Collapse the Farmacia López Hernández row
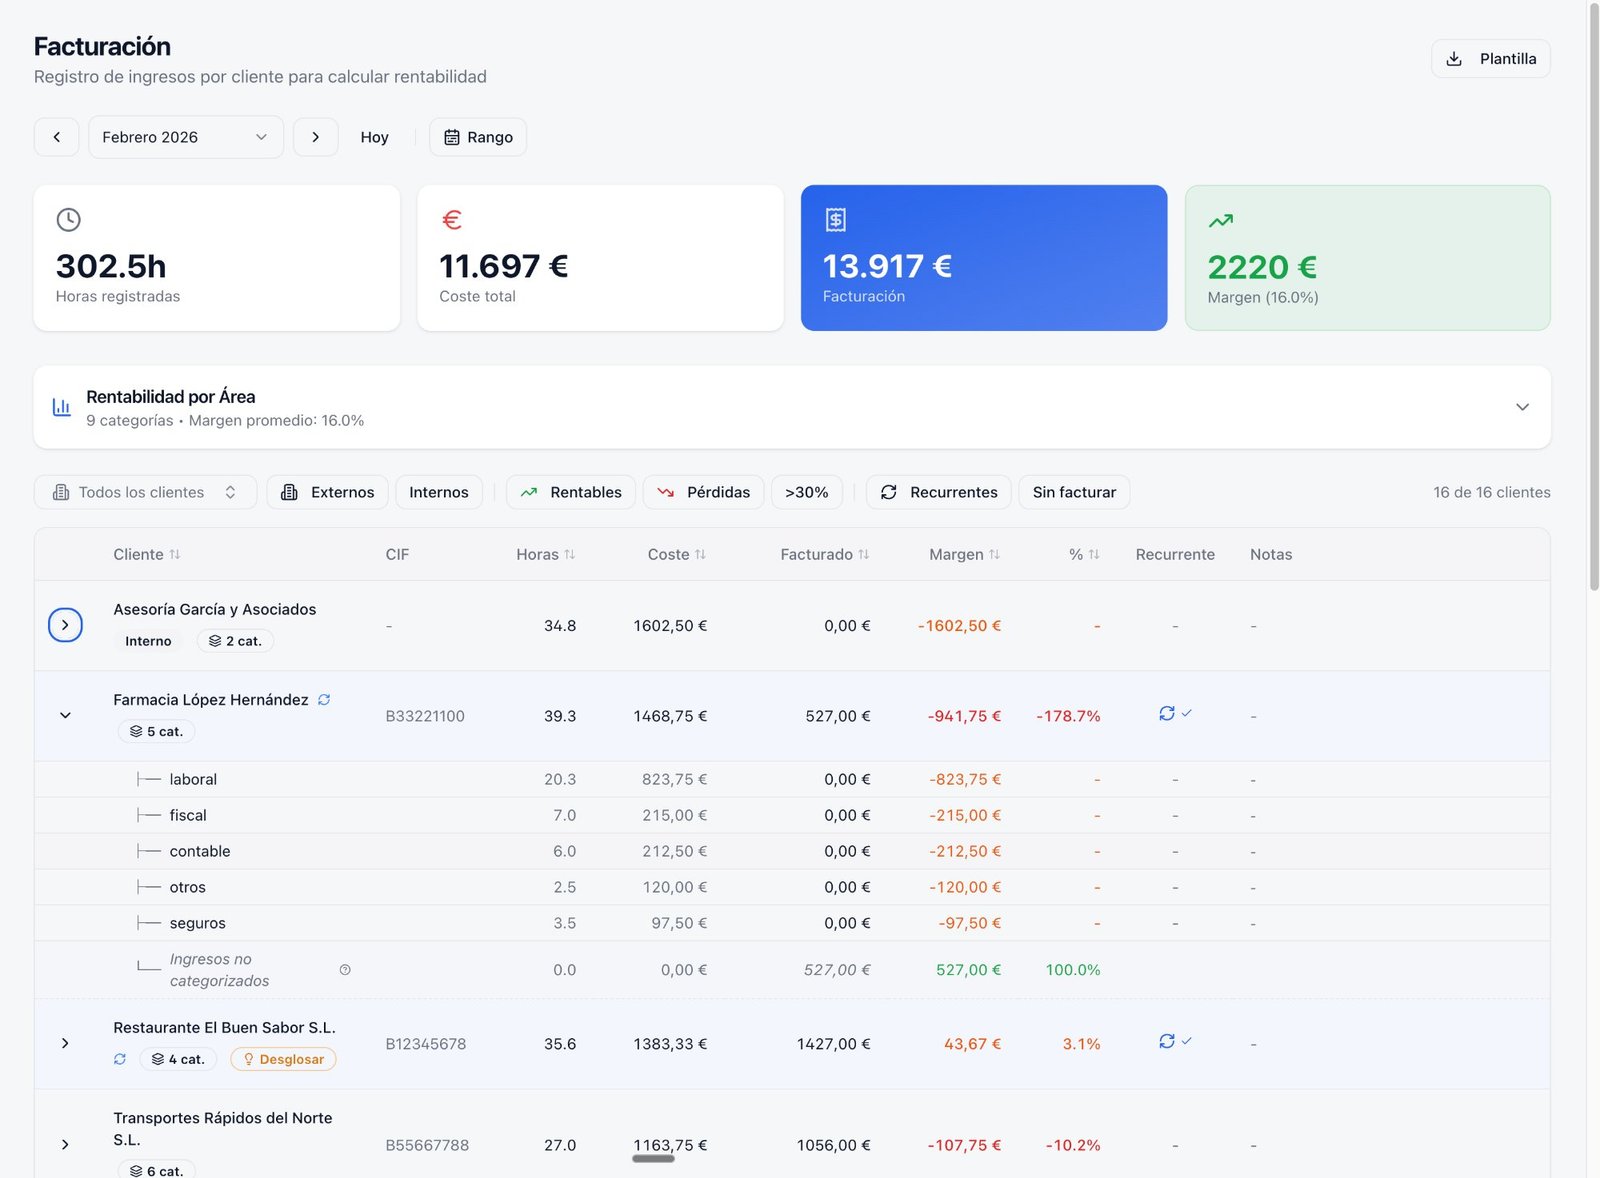1600x1178 pixels. [x=65, y=716]
